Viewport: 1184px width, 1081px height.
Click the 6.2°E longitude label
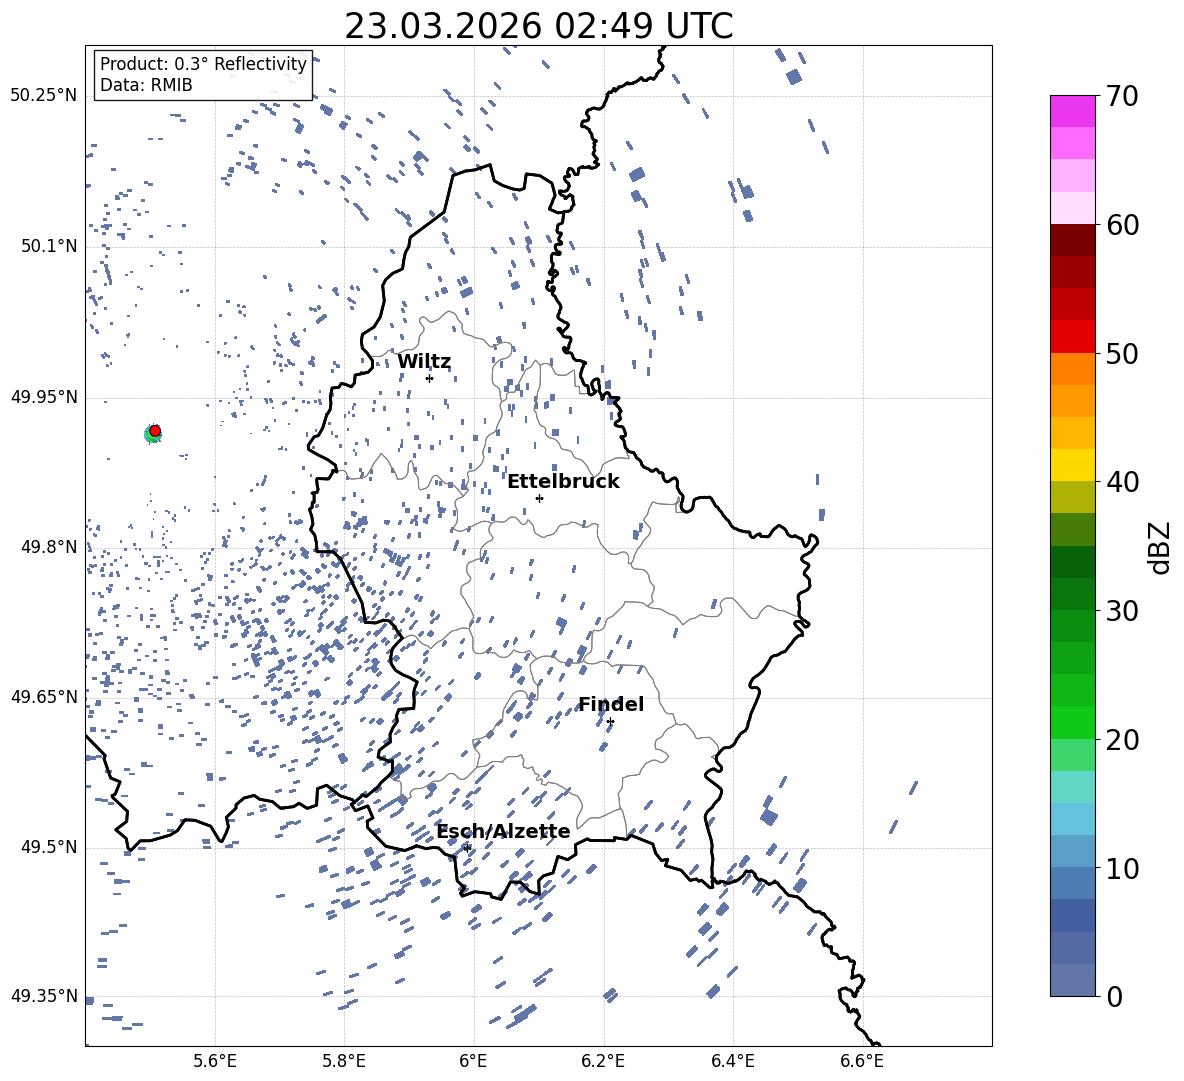603,1061
